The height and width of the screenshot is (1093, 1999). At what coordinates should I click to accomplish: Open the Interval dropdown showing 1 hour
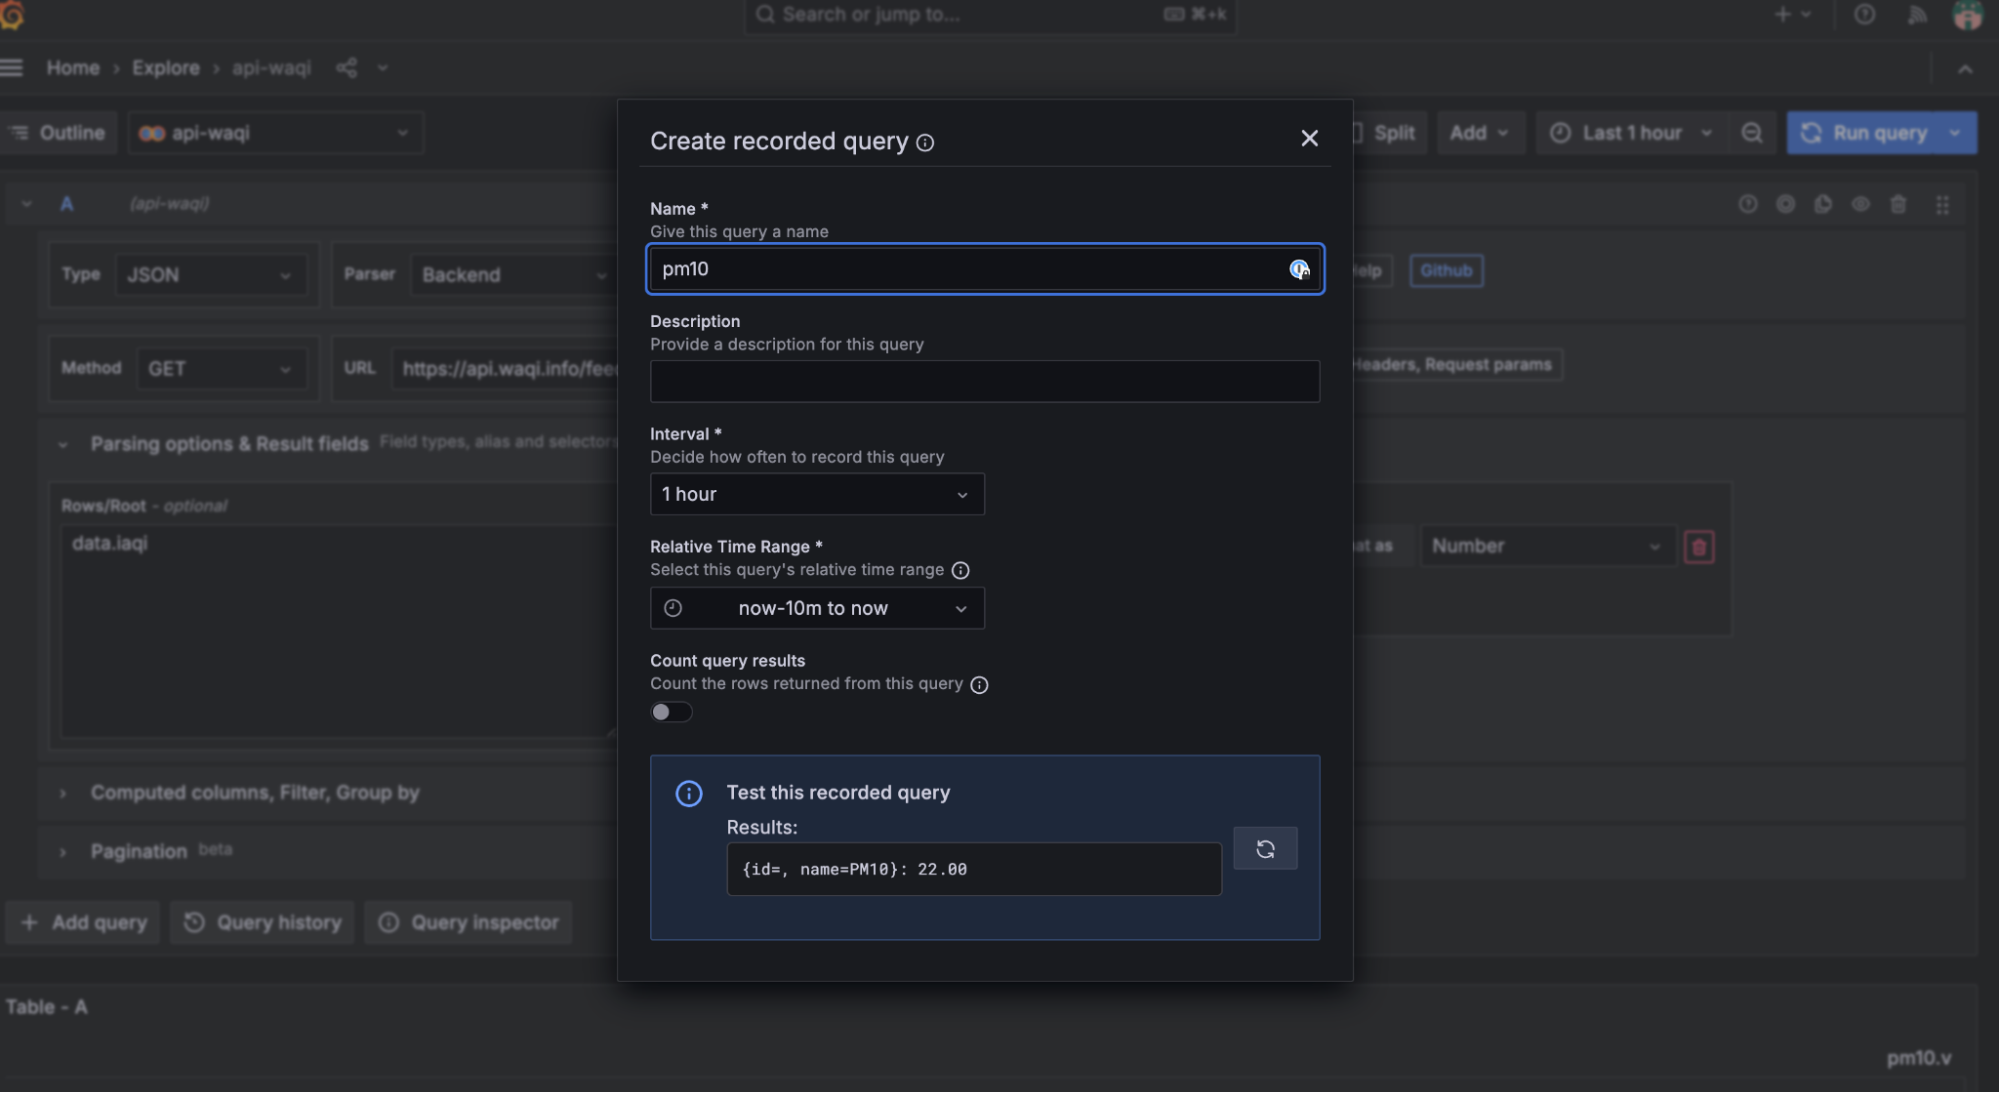pyautogui.click(x=816, y=493)
